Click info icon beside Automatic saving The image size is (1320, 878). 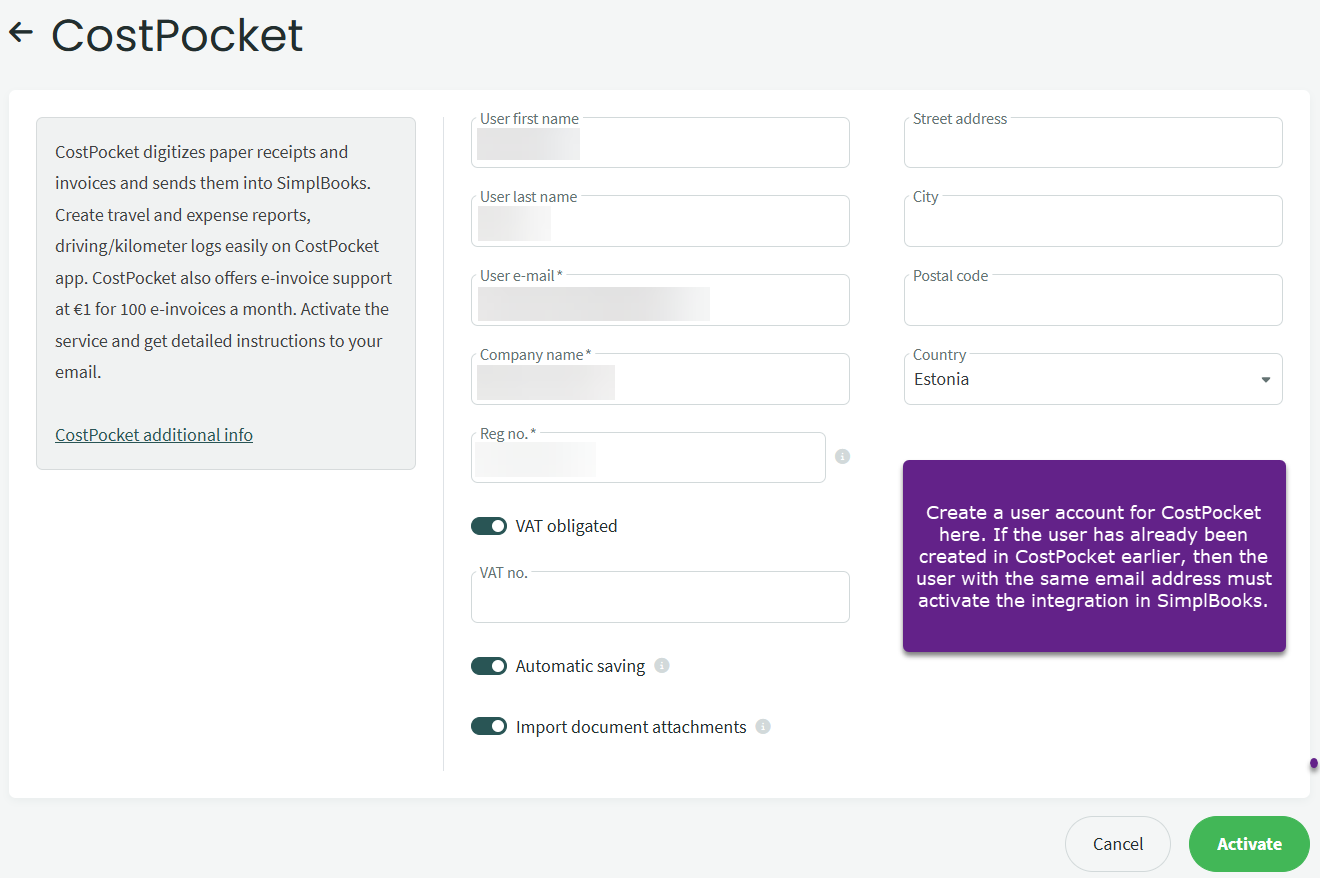(x=662, y=666)
